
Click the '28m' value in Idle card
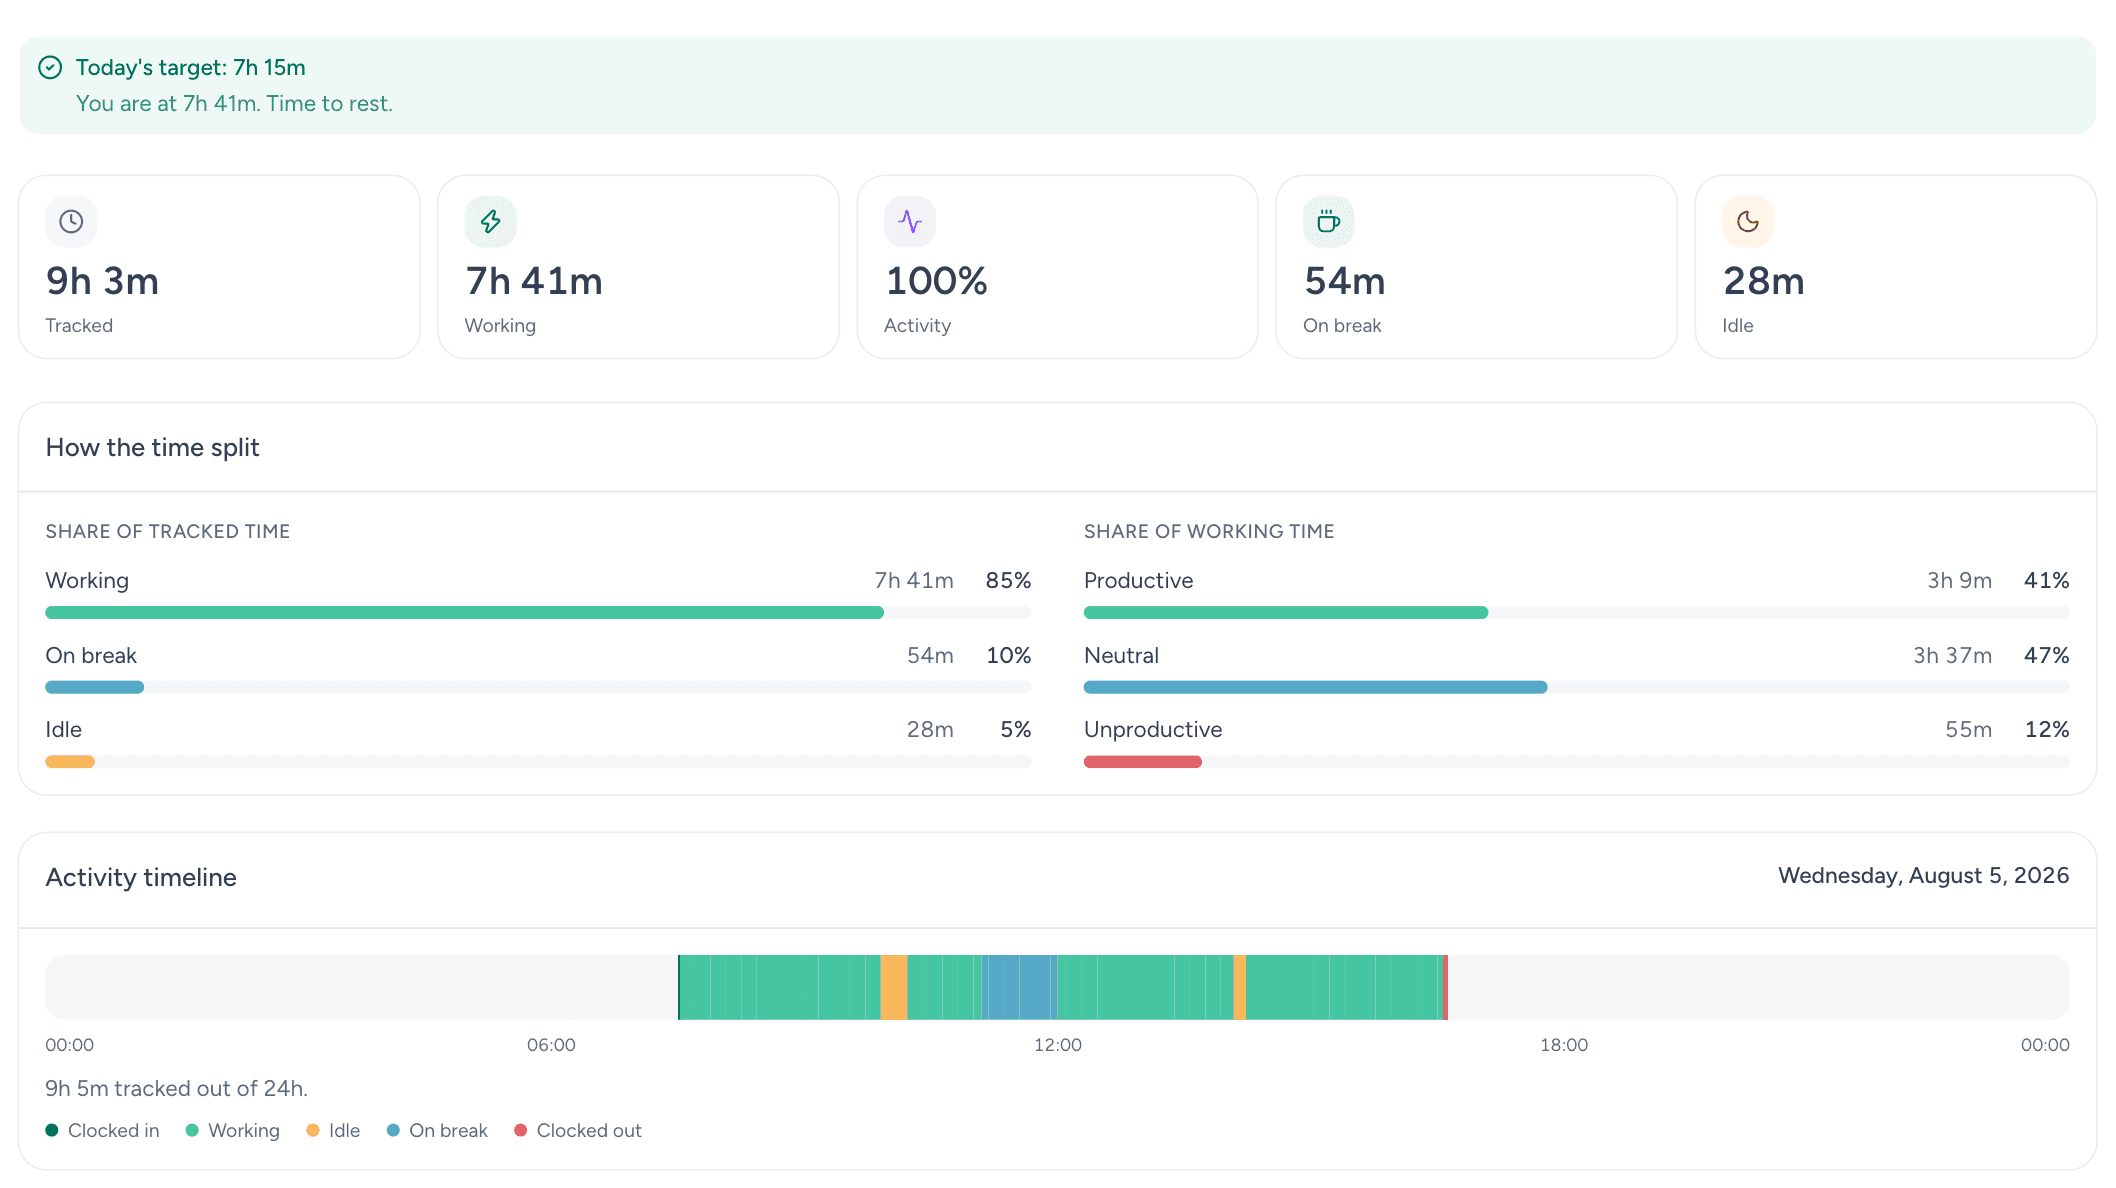coord(1764,281)
